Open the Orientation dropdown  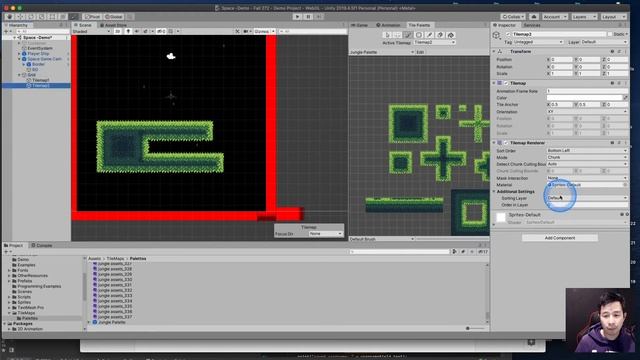point(587,112)
